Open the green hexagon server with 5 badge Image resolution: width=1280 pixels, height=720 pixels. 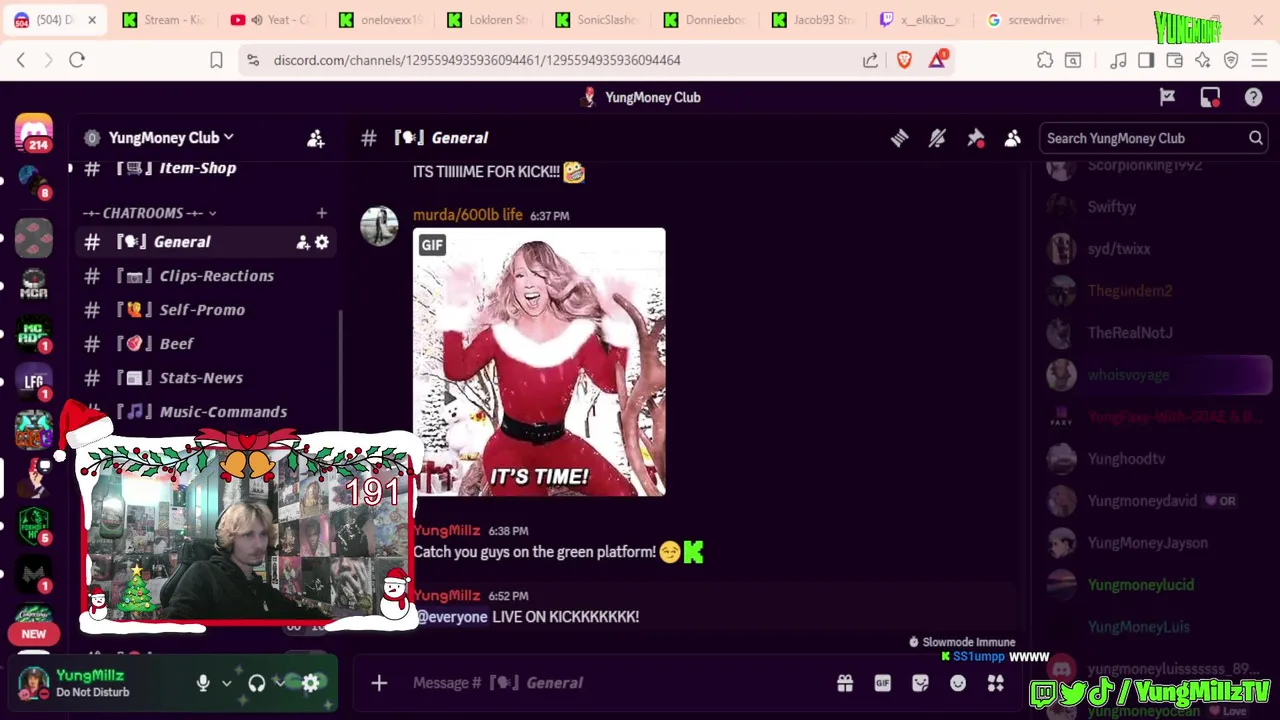(x=34, y=524)
